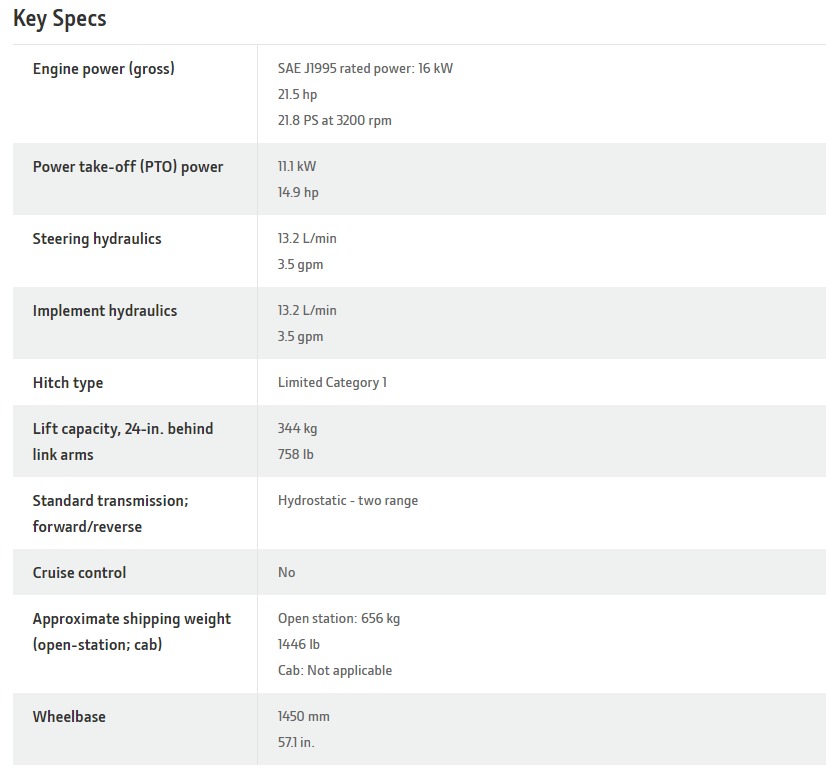Click the Key Specs heading
826x781 pixels.
pyautogui.click(x=59, y=18)
